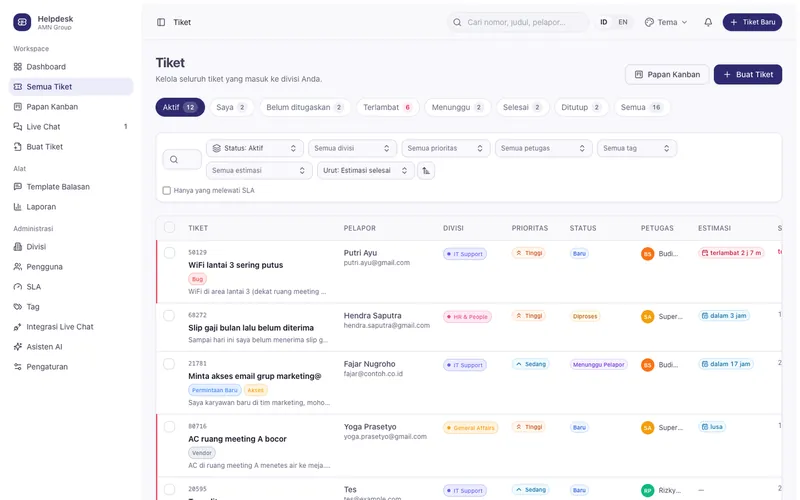Open the Semua petugas dropdown

point(543,148)
